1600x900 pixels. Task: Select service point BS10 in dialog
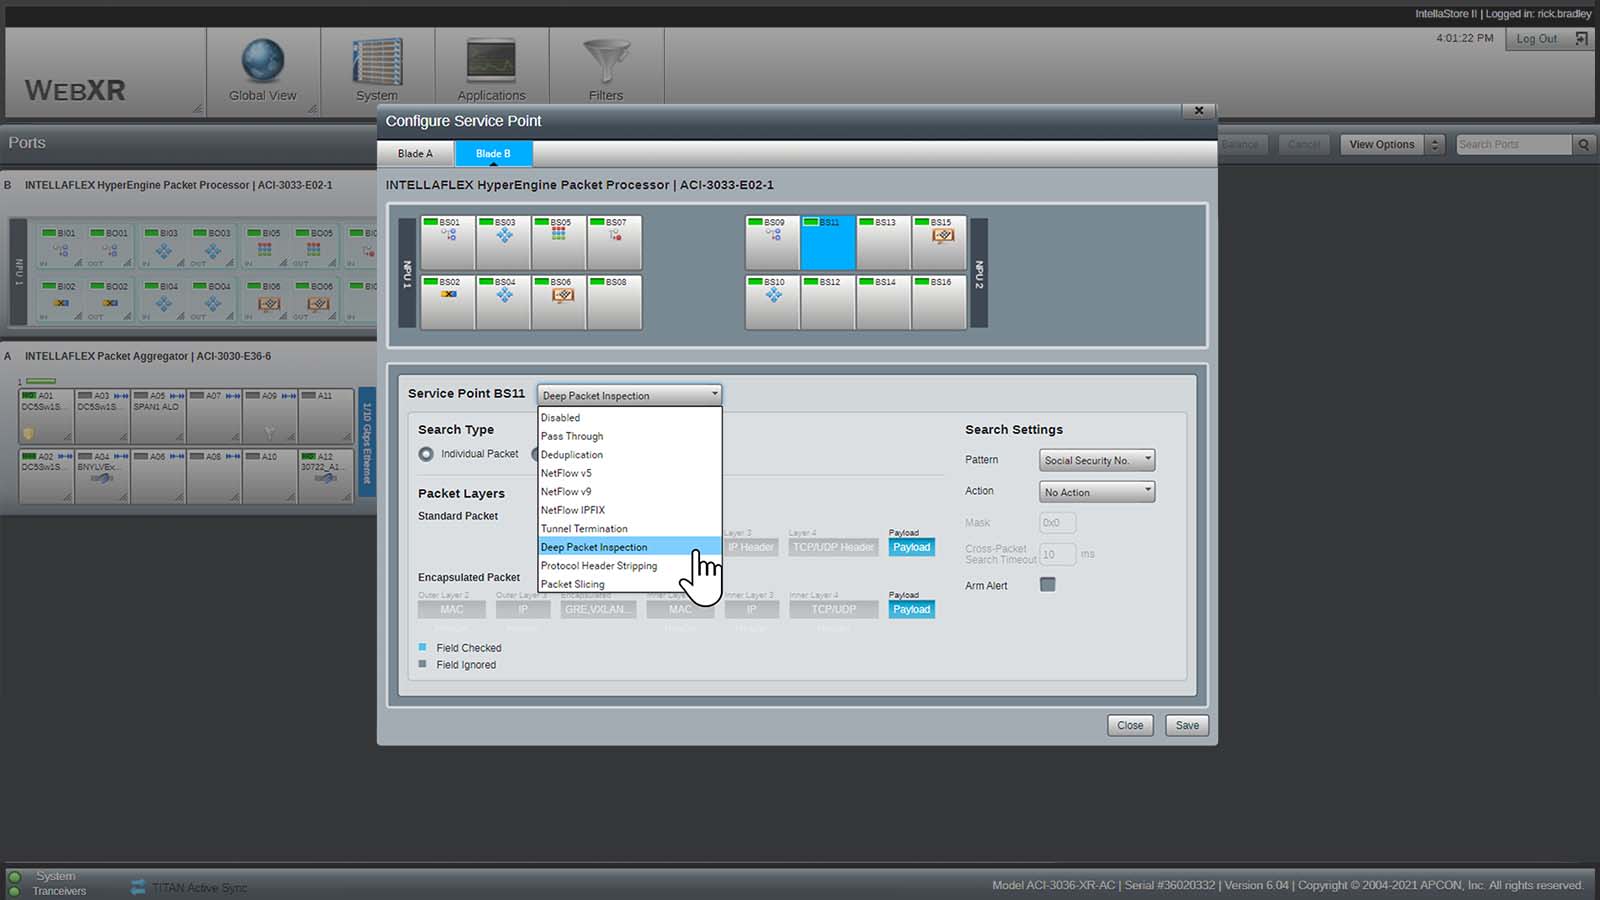click(x=772, y=302)
